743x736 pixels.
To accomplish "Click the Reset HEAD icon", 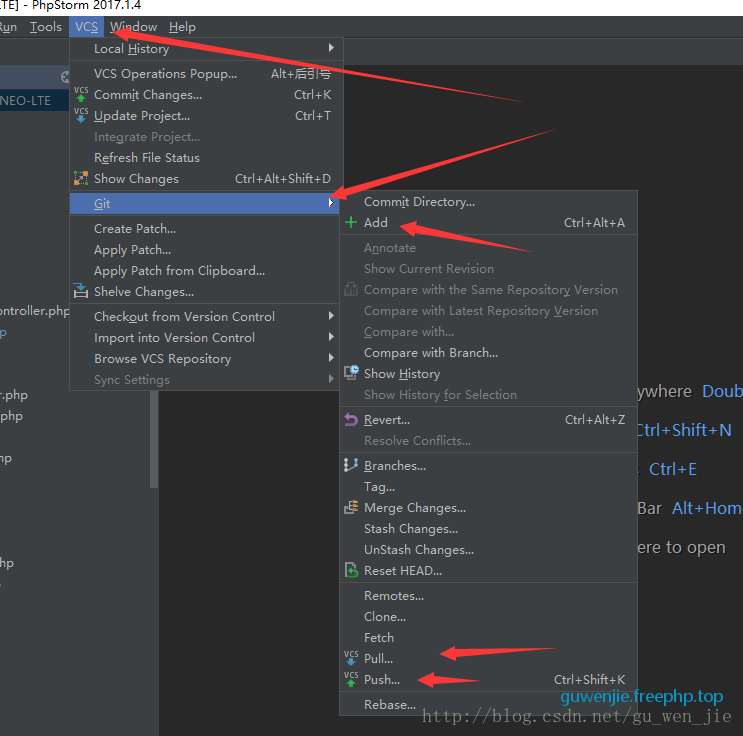I will pyautogui.click(x=351, y=571).
